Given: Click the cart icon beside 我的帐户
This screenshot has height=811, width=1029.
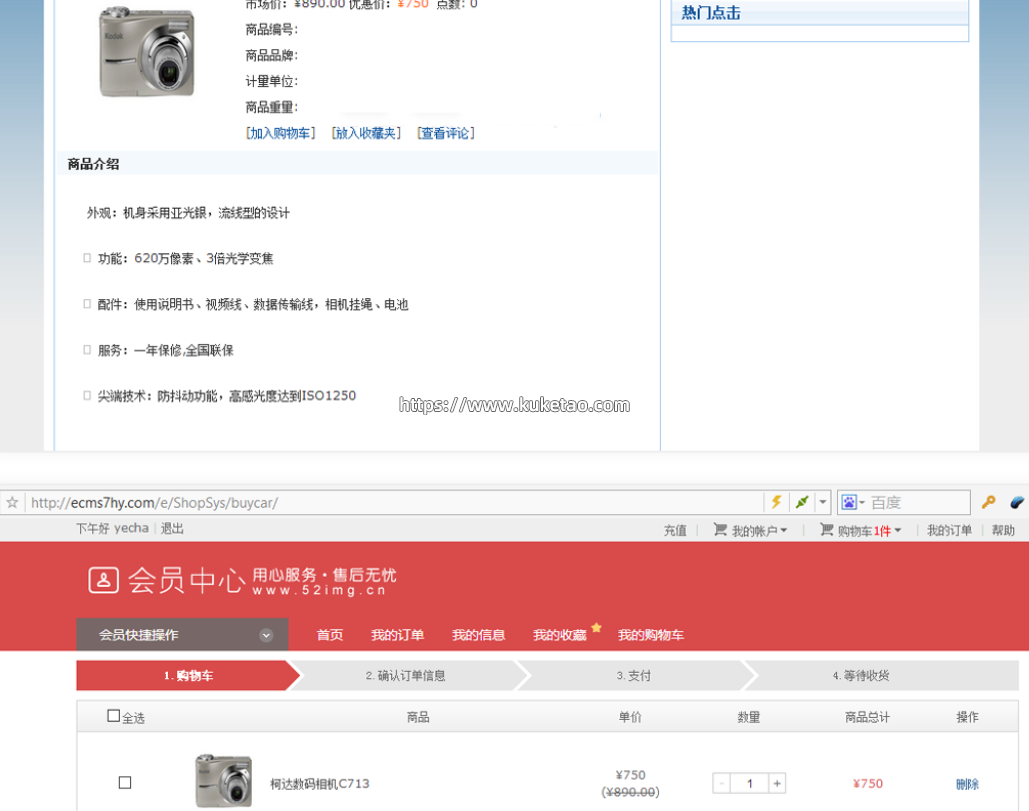Looking at the screenshot, I should click(x=720, y=530).
